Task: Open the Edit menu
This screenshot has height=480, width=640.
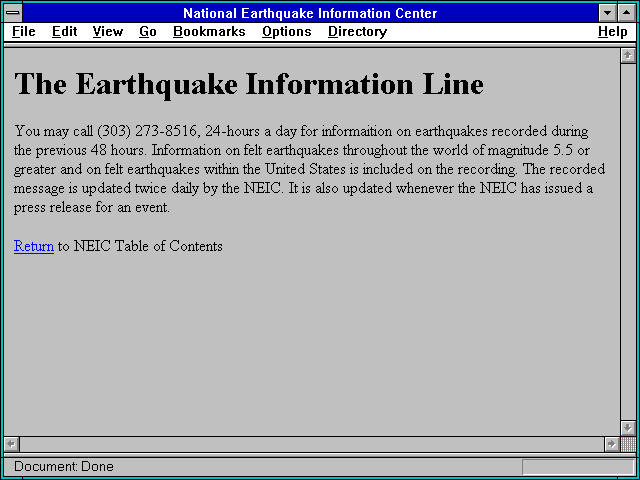Action: 64,31
